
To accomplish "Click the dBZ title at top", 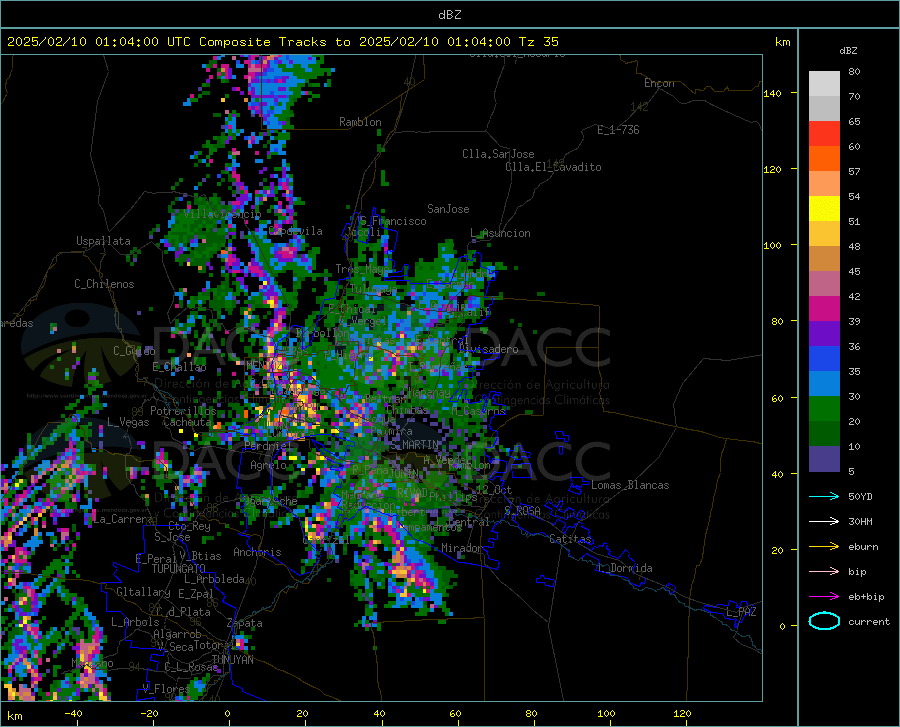I will pyautogui.click(x=449, y=15).
